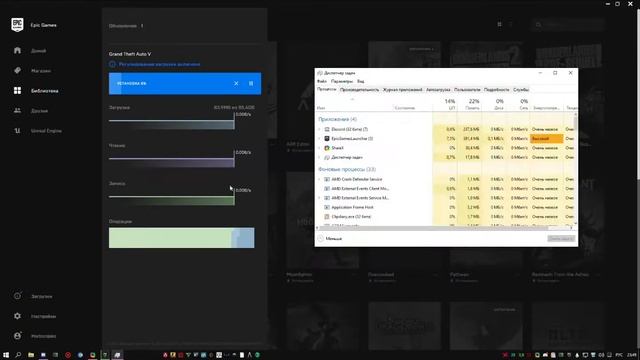
Task: Click the Windows Start button
Action: pyautogui.click(x=6, y=355)
